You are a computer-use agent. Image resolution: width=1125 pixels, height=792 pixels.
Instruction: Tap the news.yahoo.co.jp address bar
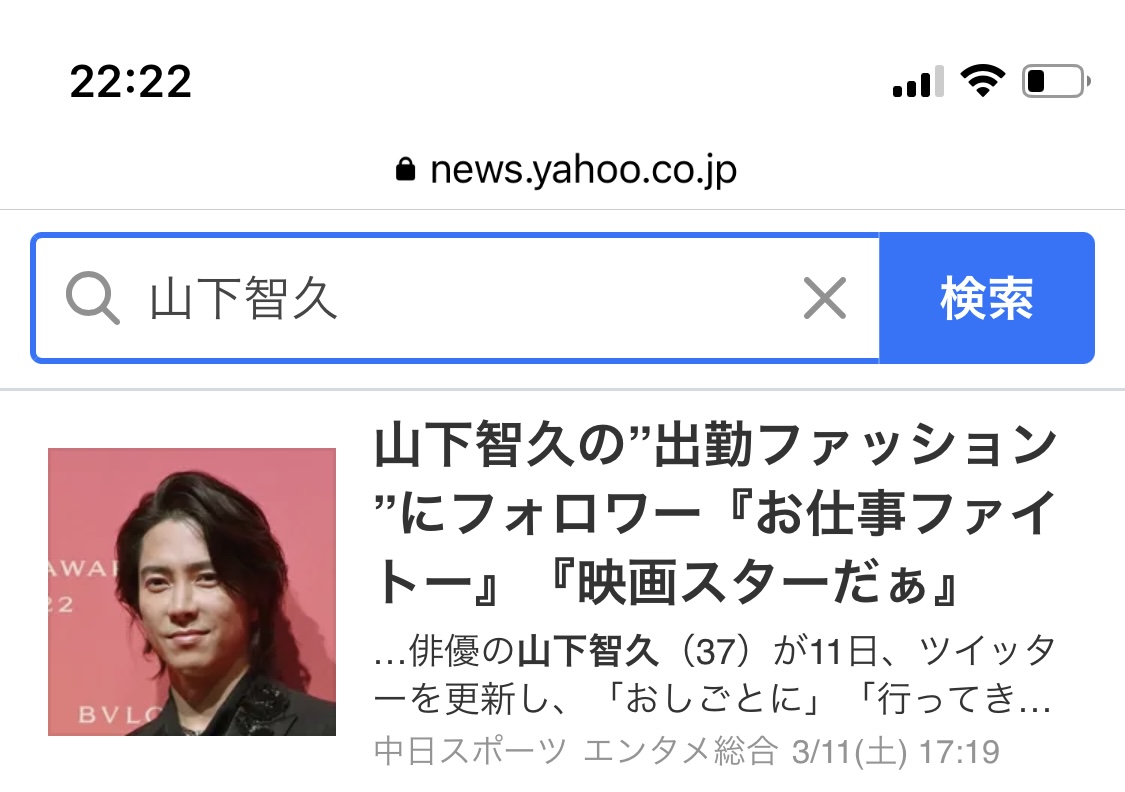point(566,171)
